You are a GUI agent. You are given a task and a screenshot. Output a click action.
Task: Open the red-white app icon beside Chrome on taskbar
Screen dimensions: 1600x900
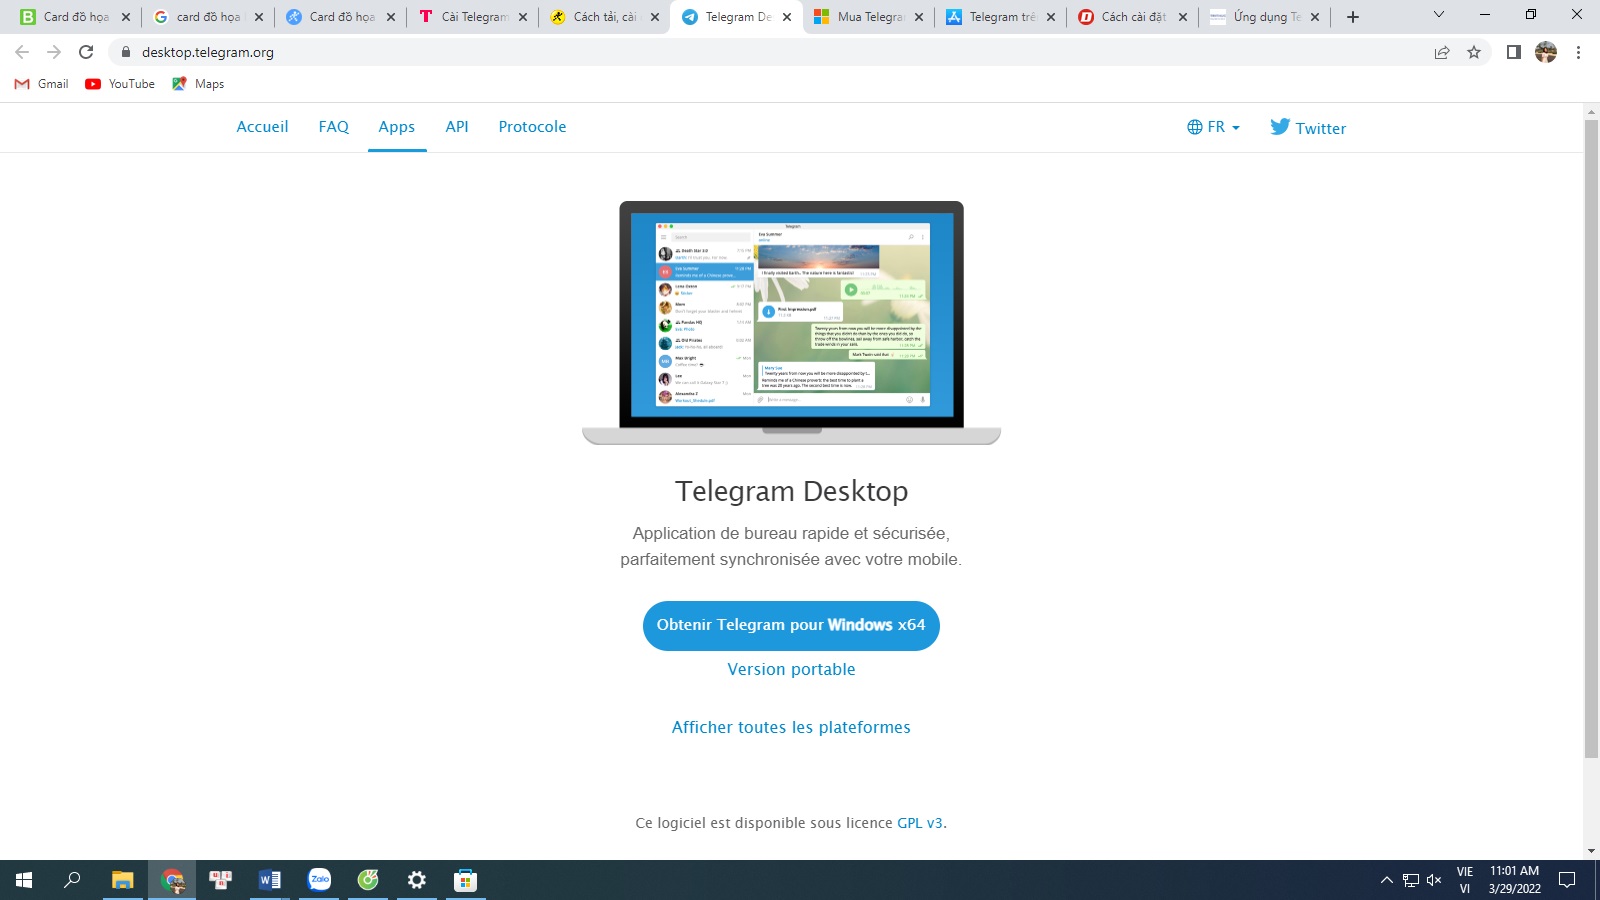point(221,880)
